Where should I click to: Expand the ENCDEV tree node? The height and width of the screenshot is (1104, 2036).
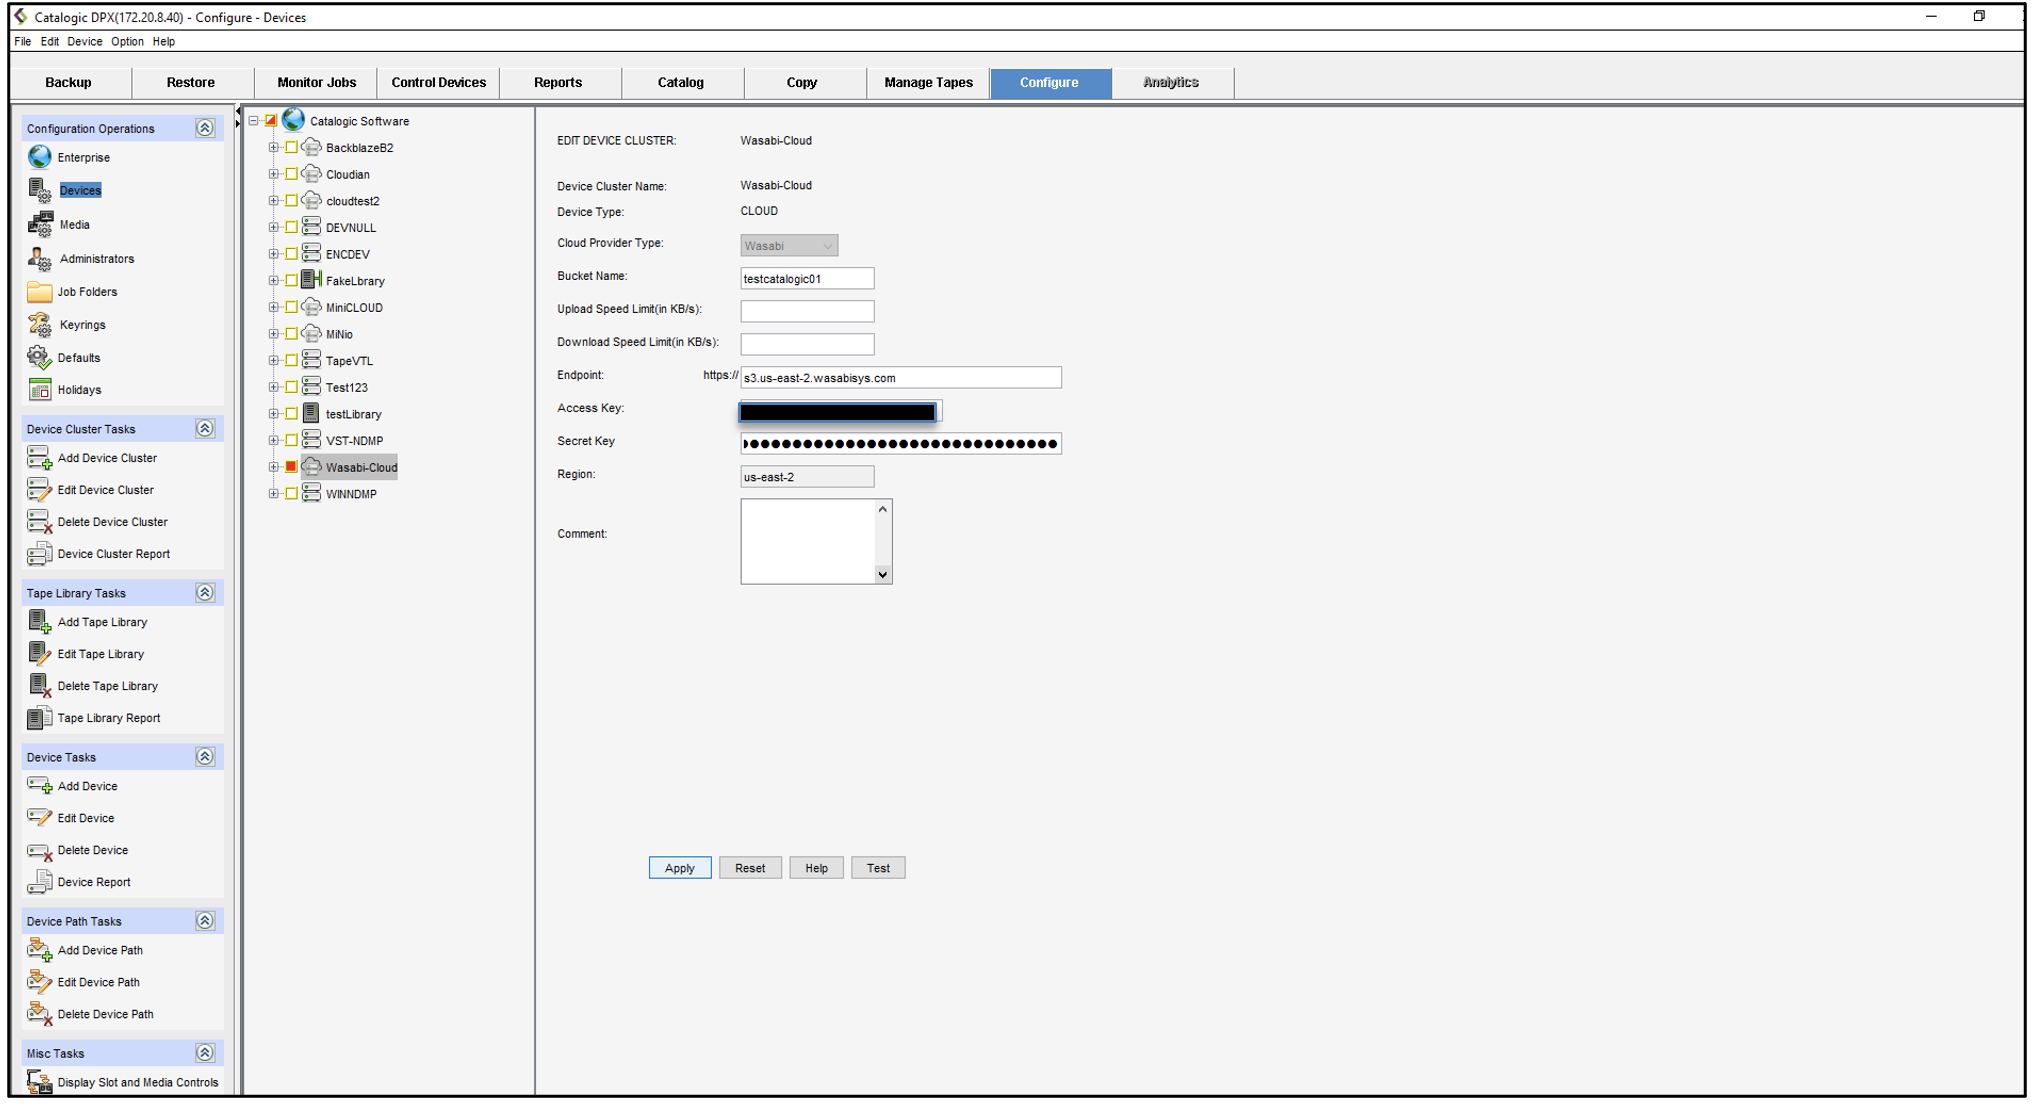273,254
